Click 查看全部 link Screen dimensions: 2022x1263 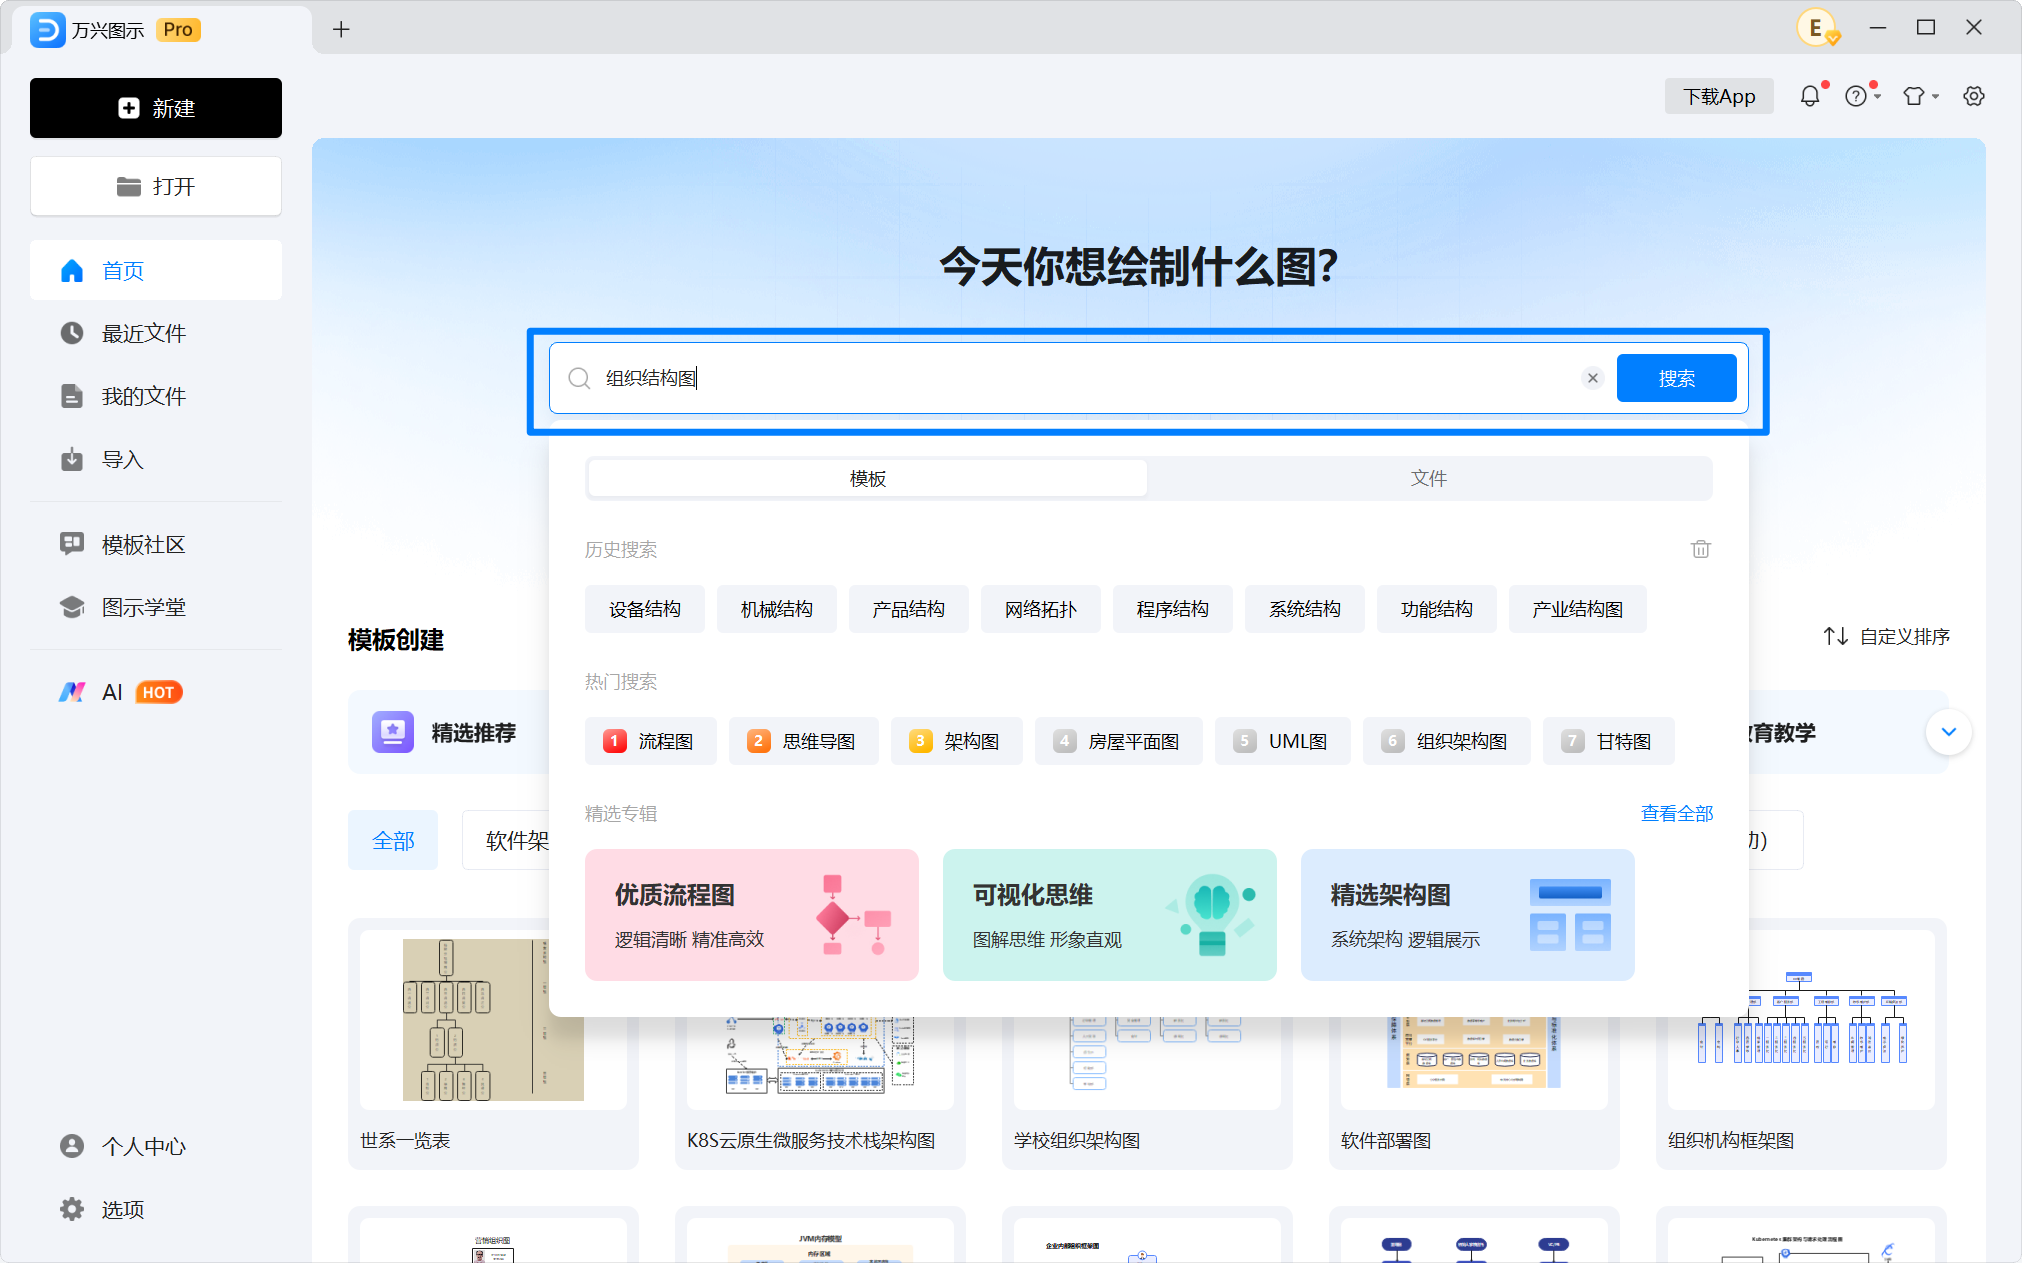1677,813
